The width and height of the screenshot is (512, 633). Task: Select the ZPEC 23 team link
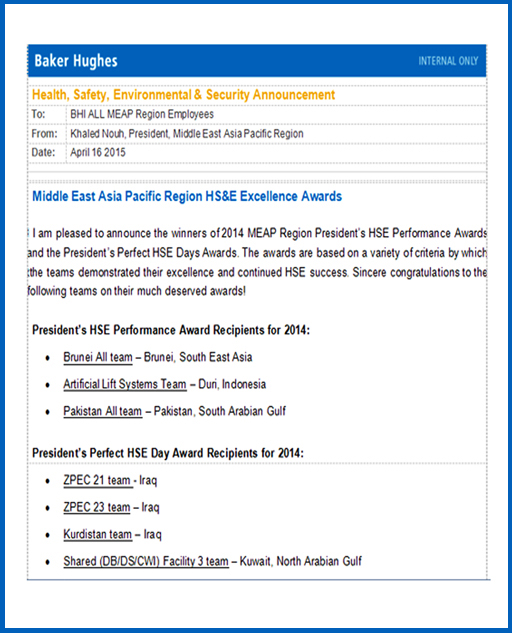click(x=97, y=507)
